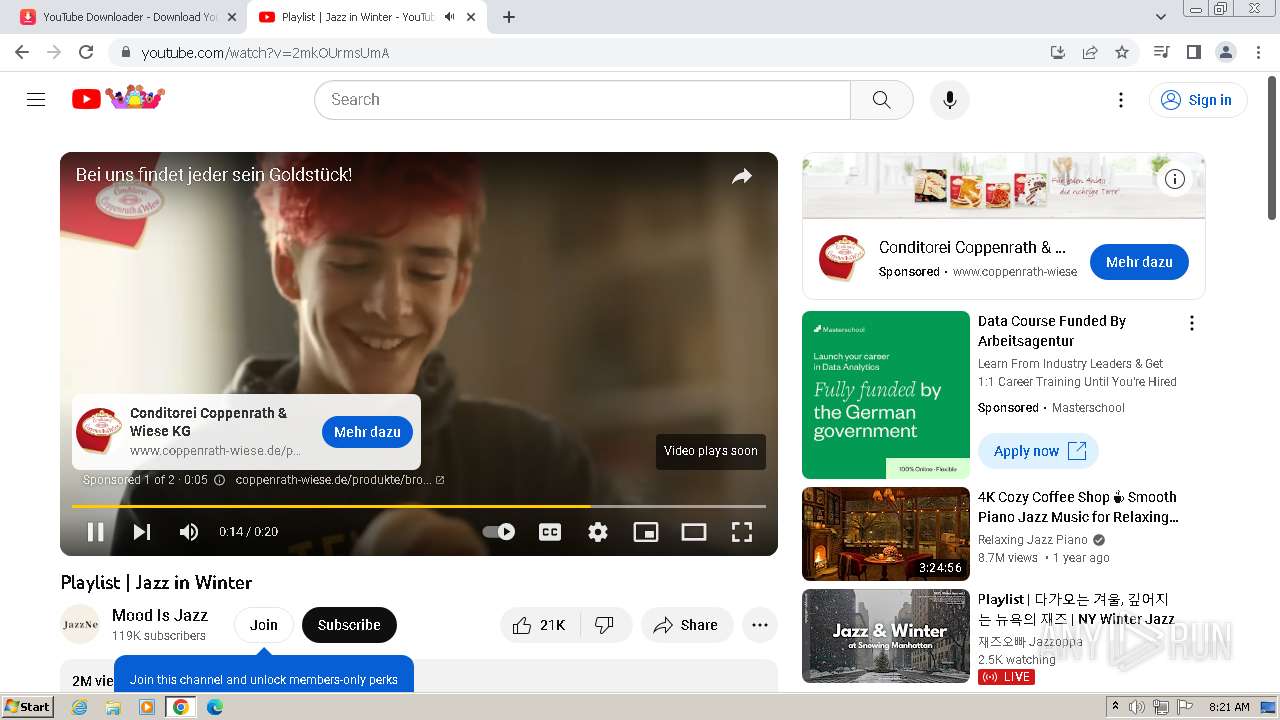This screenshot has height=720, width=1280.
Task: Click Mehr dazu in sidebar ad
Action: 1139,262
